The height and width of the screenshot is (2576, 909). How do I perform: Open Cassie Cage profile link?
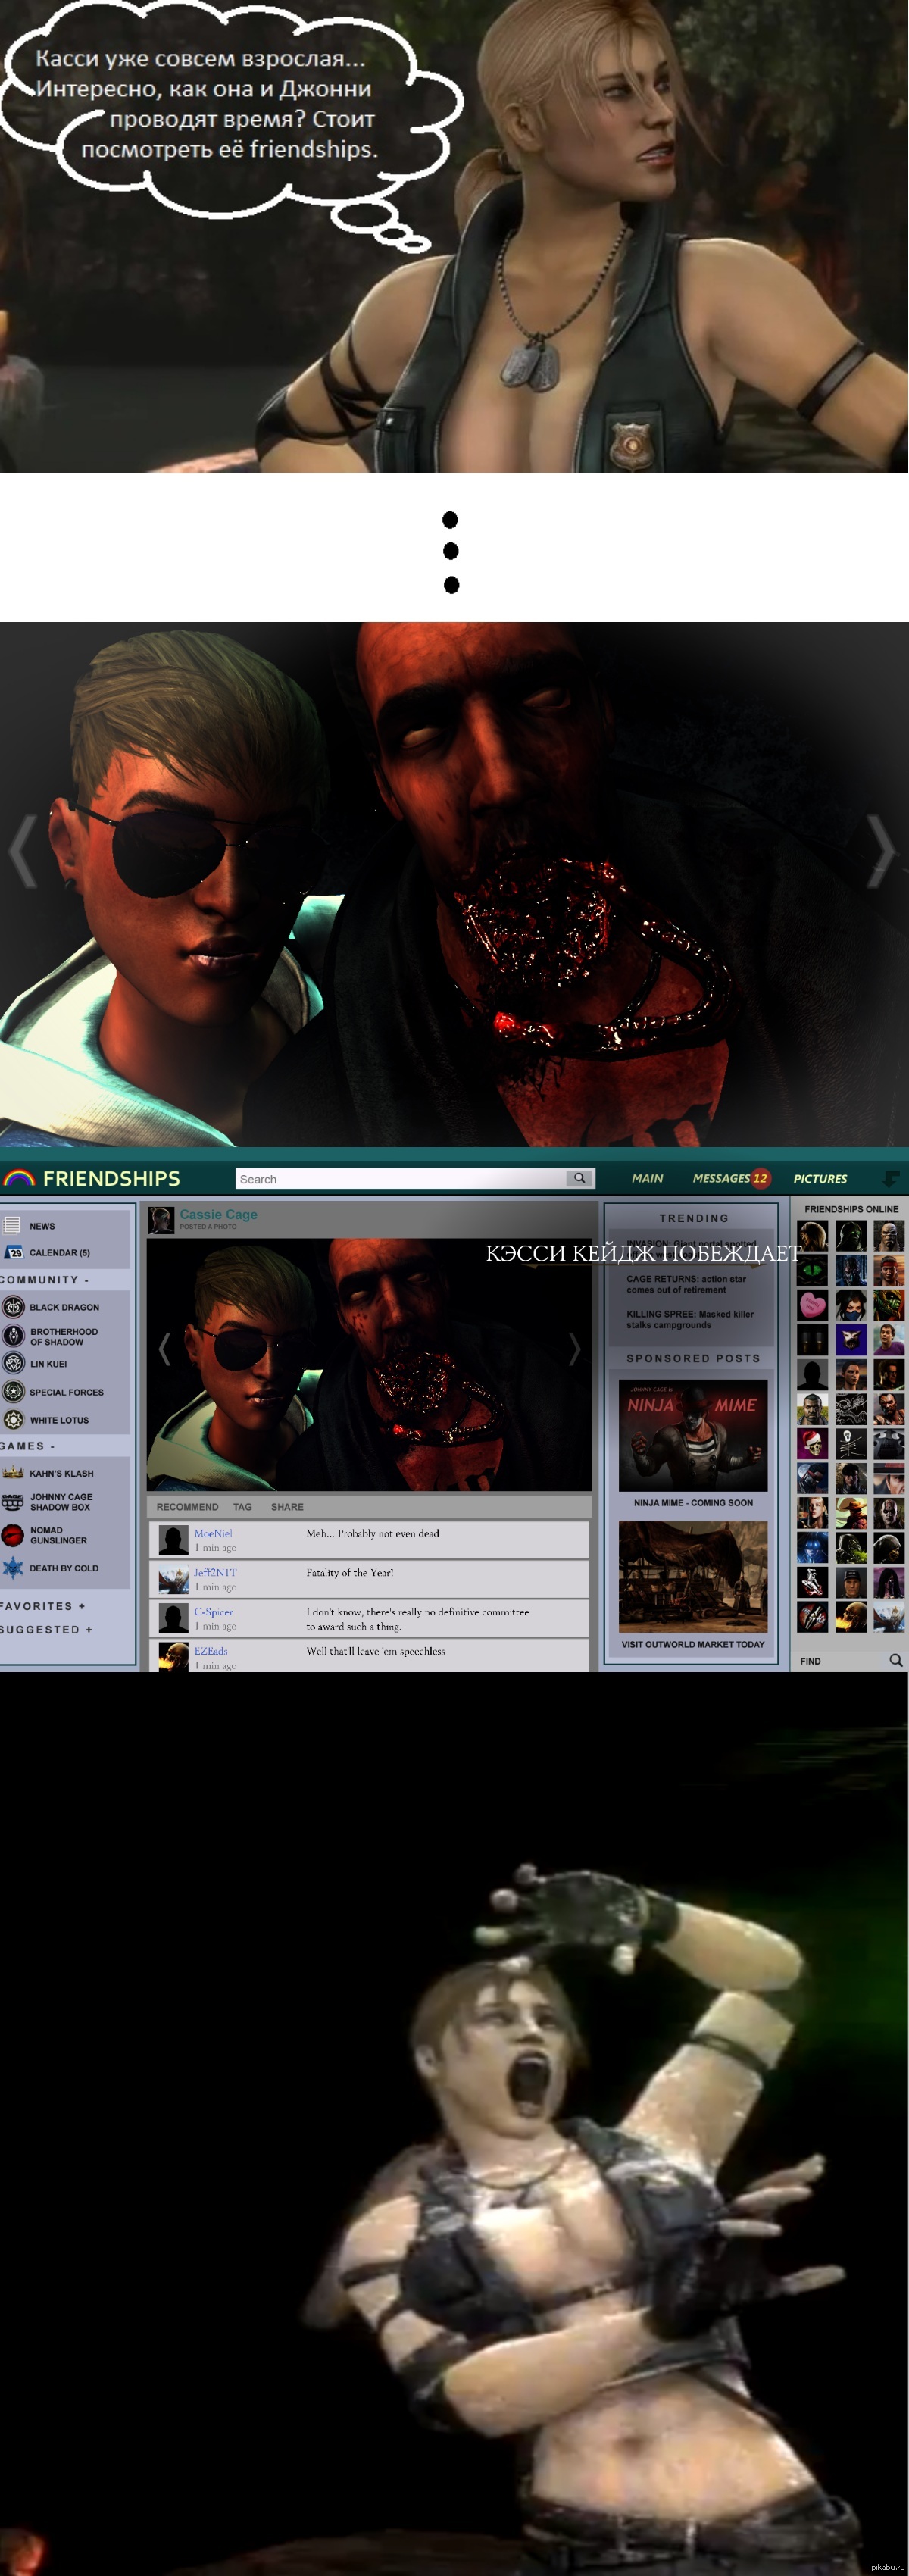click(218, 1214)
